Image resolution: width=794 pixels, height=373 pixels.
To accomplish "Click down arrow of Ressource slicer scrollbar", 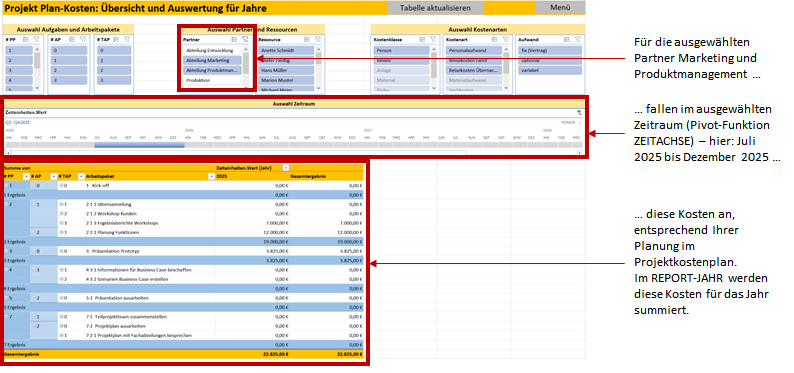I will [x=318, y=88].
